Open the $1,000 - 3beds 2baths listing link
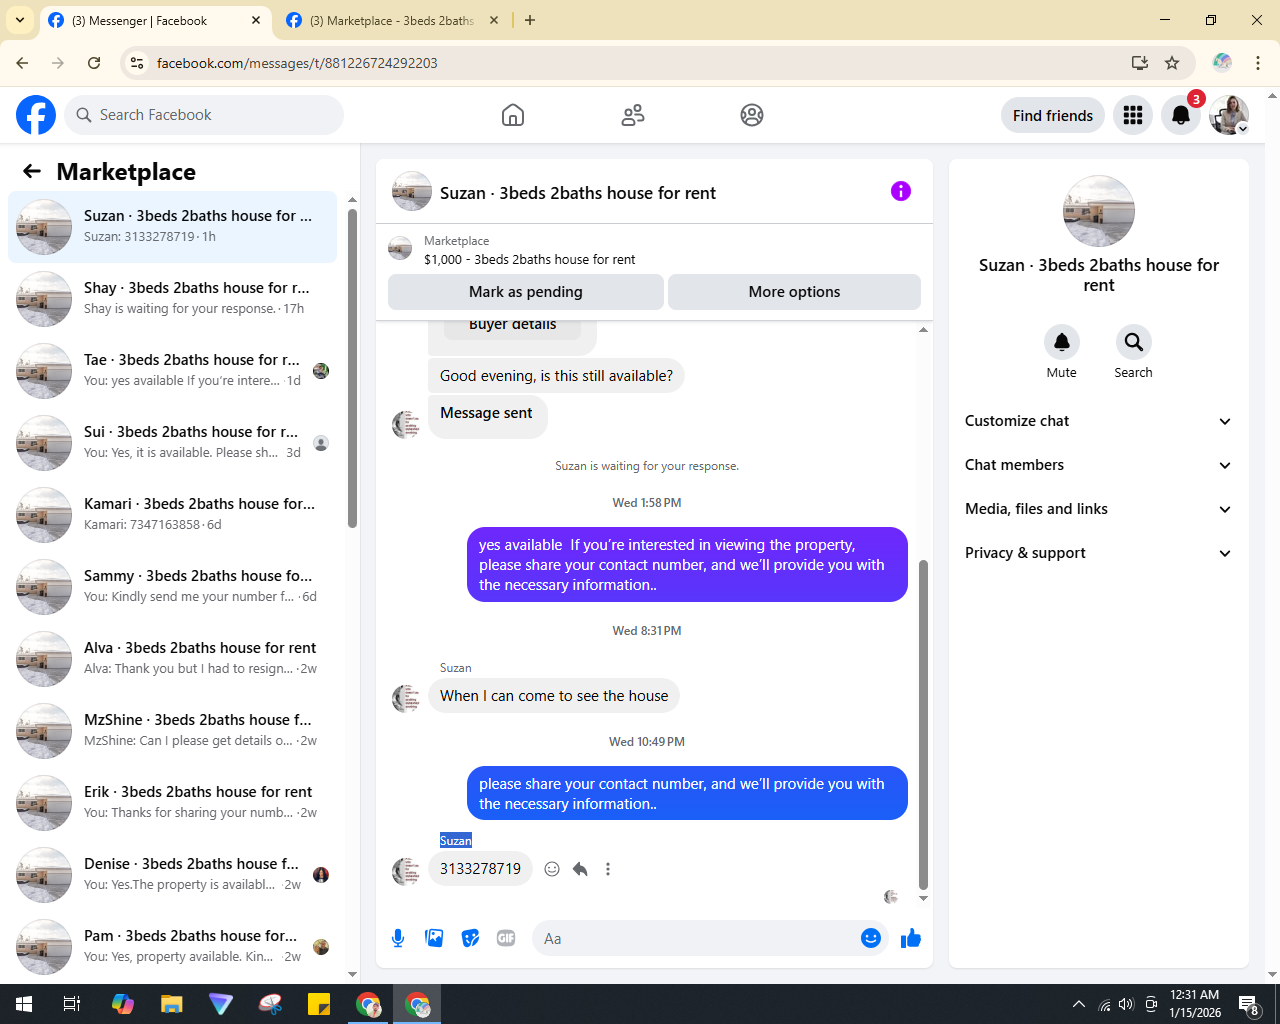 click(529, 259)
